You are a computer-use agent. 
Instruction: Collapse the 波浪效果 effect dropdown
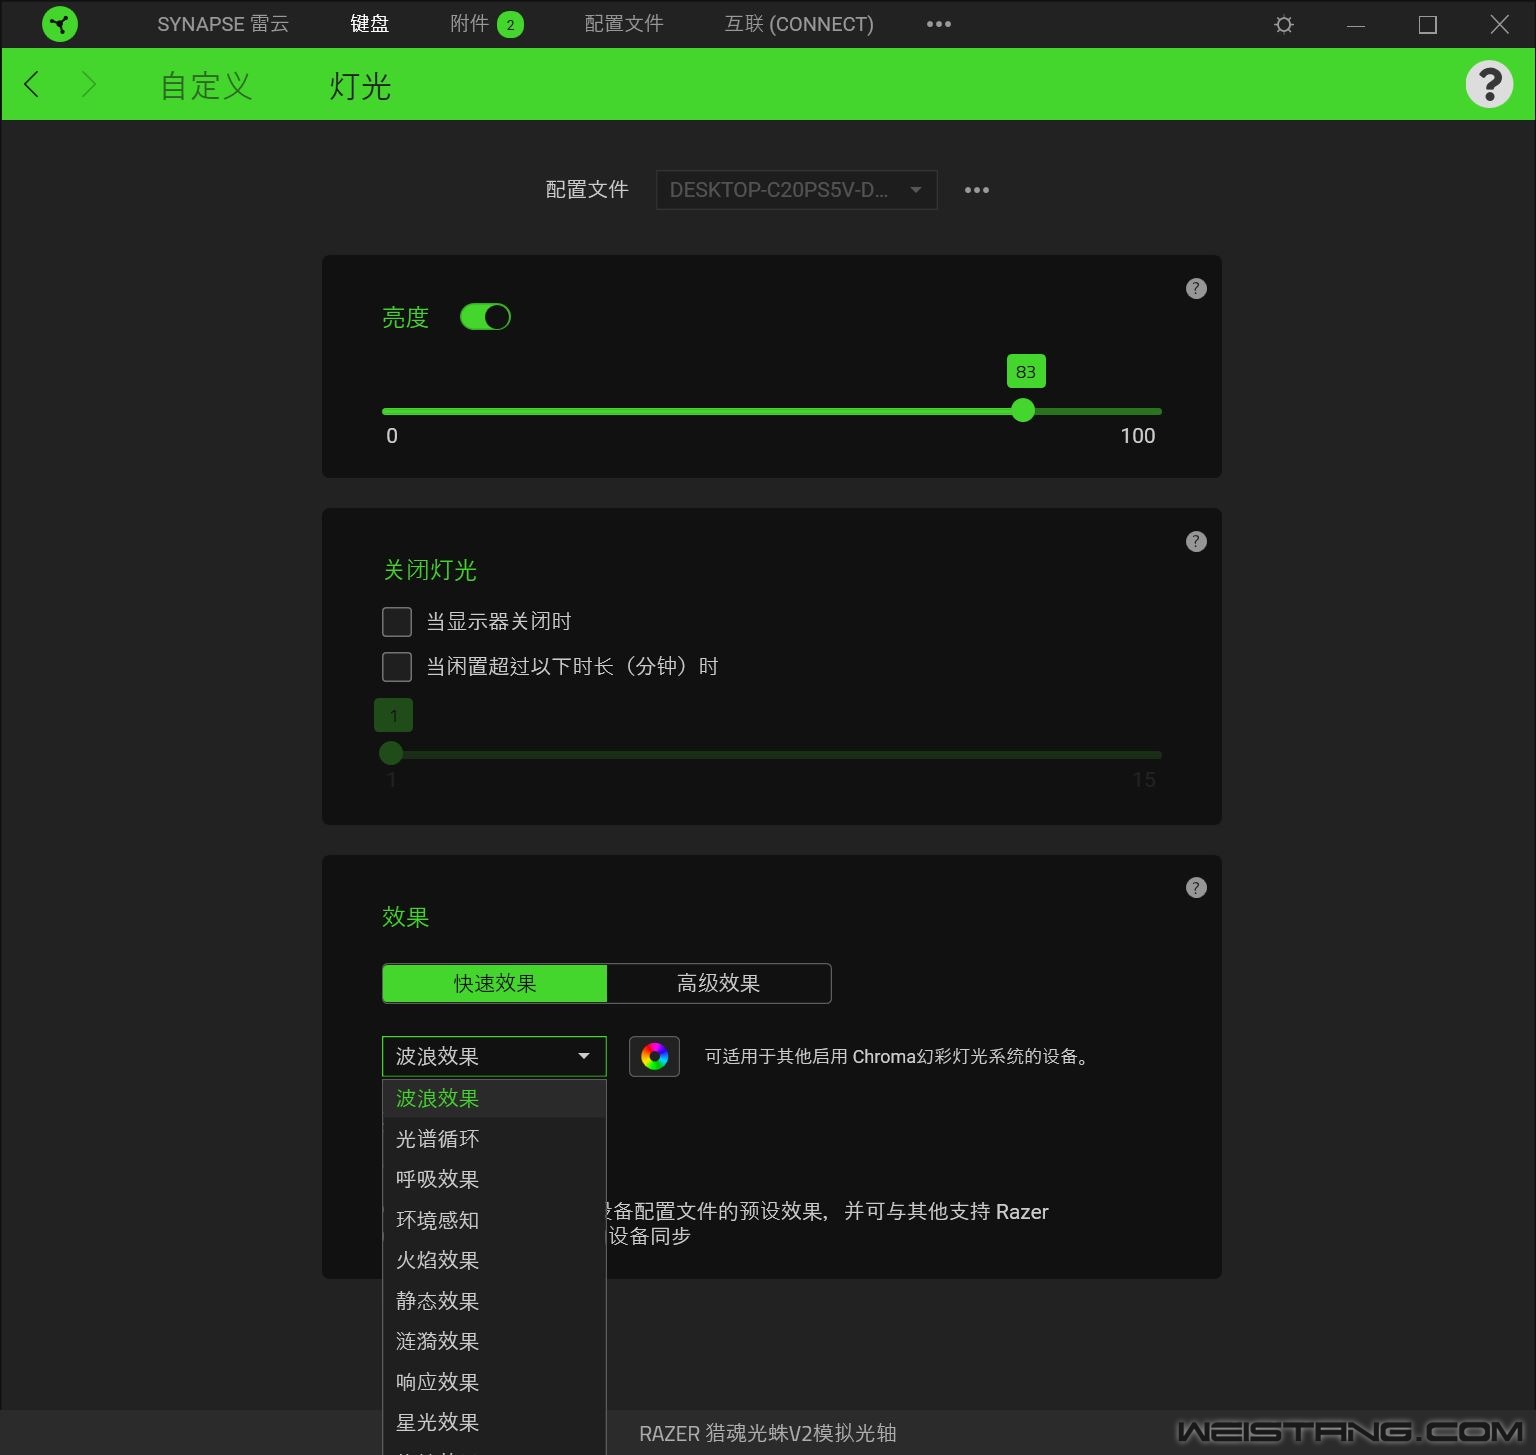(x=494, y=1056)
